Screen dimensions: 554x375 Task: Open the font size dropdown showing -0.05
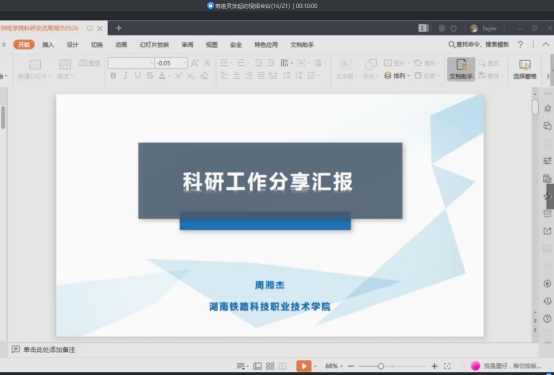point(171,63)
